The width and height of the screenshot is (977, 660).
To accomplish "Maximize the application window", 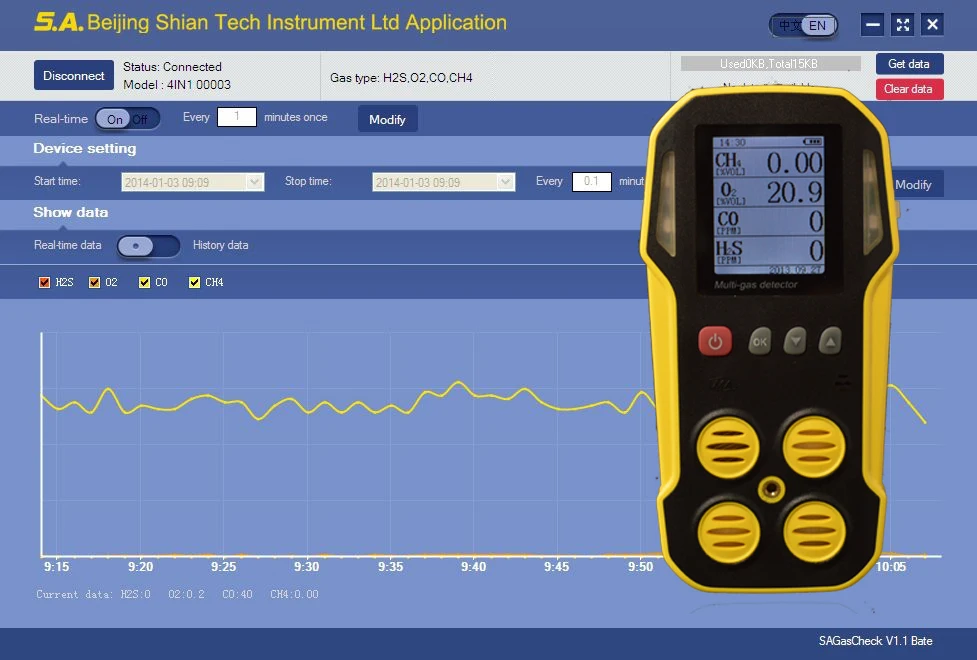I will tap(902, 25).
